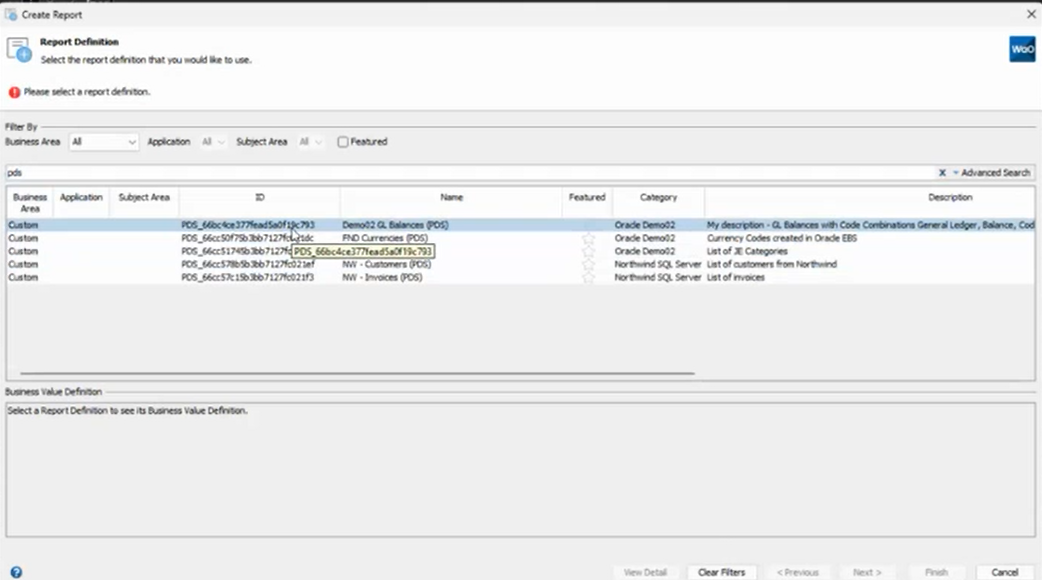Toggle featured star for NW - Invoices row
The image size is (1042, 580).
(x=588, y=277)
